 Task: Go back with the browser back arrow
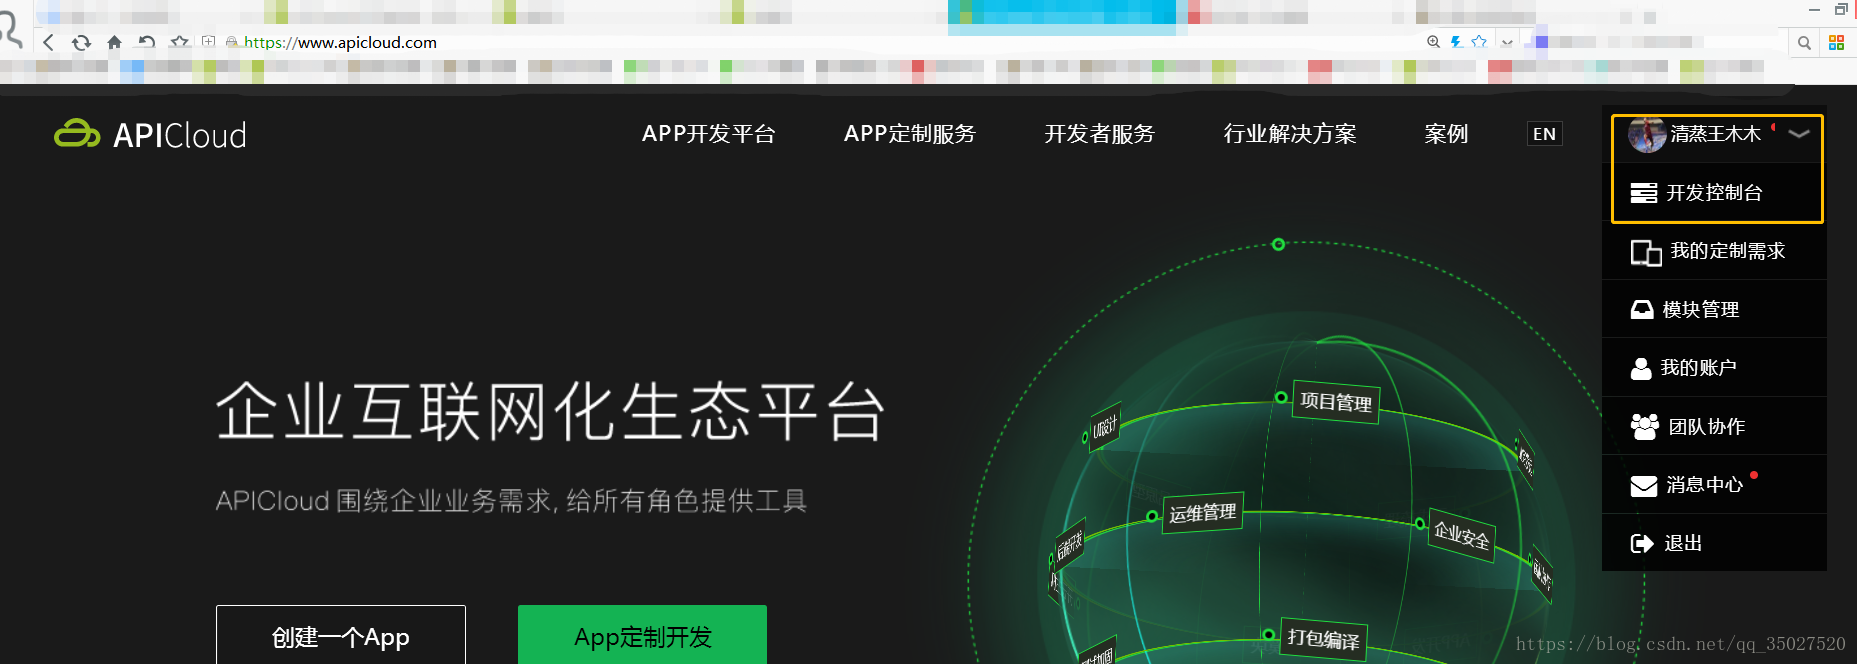coord(48,42)
